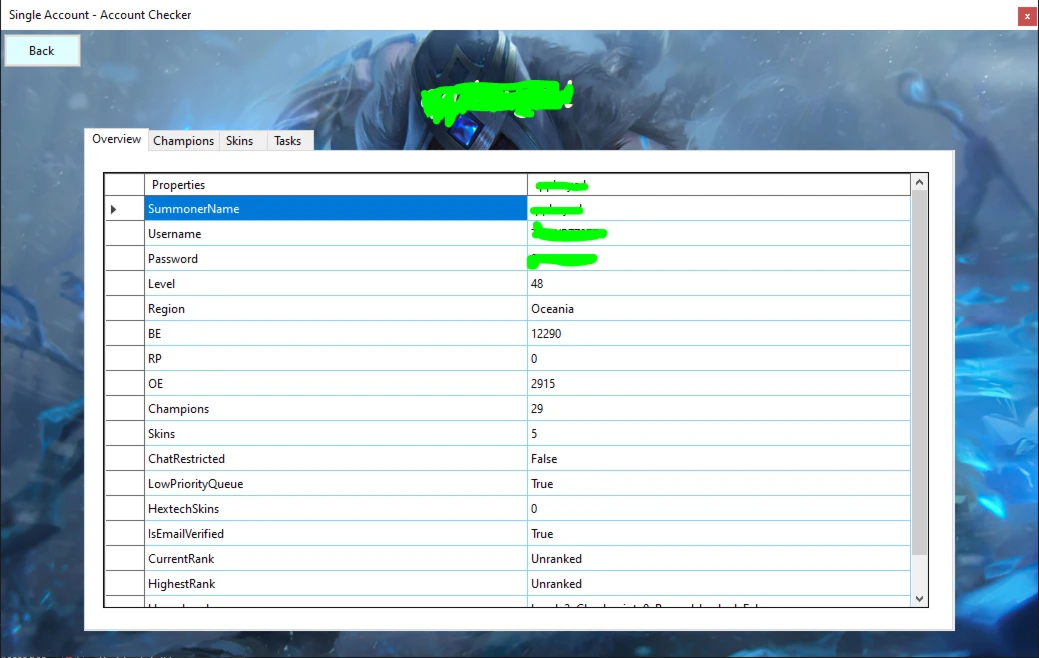The height and width of the screenshot is (658, 1039).
Task: Click the HighestRank Unranked value cell
Action: pos(718,584)
